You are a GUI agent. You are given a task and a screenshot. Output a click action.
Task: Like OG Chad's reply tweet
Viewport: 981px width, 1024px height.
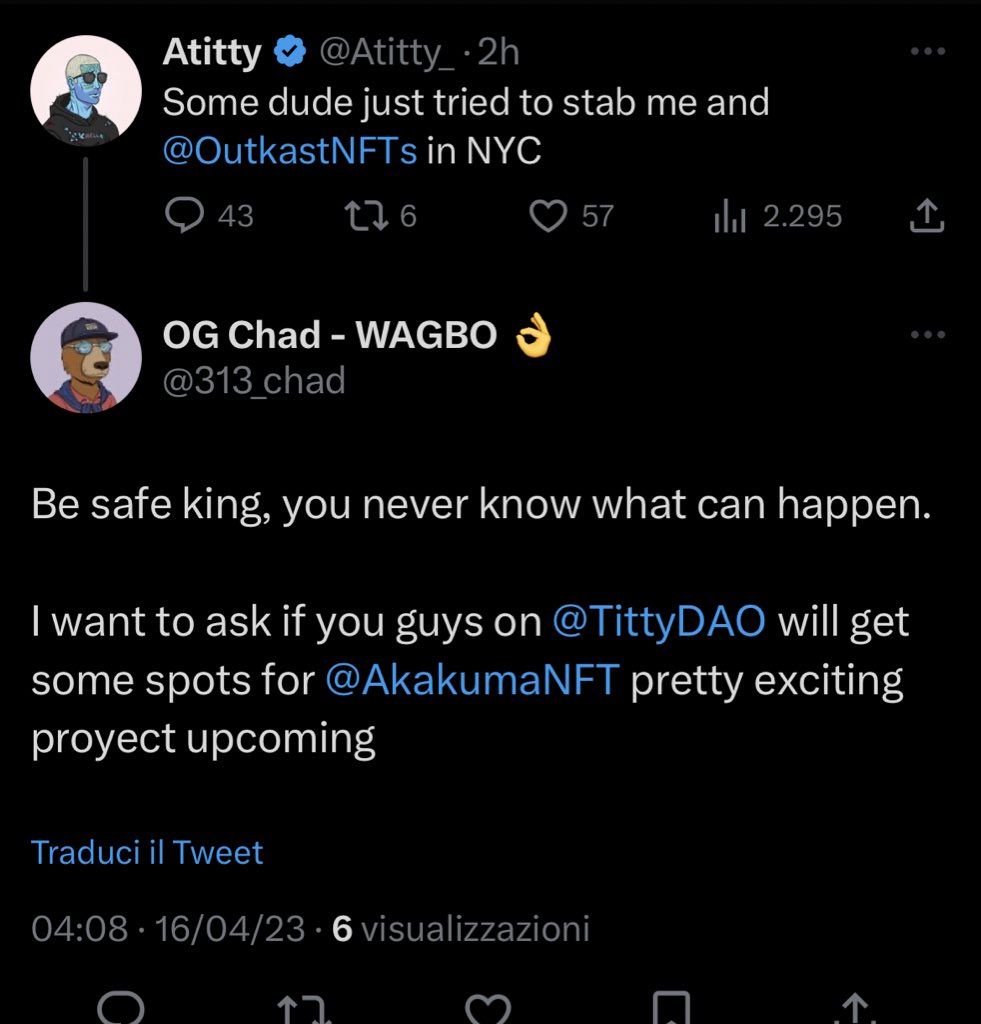[488, 1008]
